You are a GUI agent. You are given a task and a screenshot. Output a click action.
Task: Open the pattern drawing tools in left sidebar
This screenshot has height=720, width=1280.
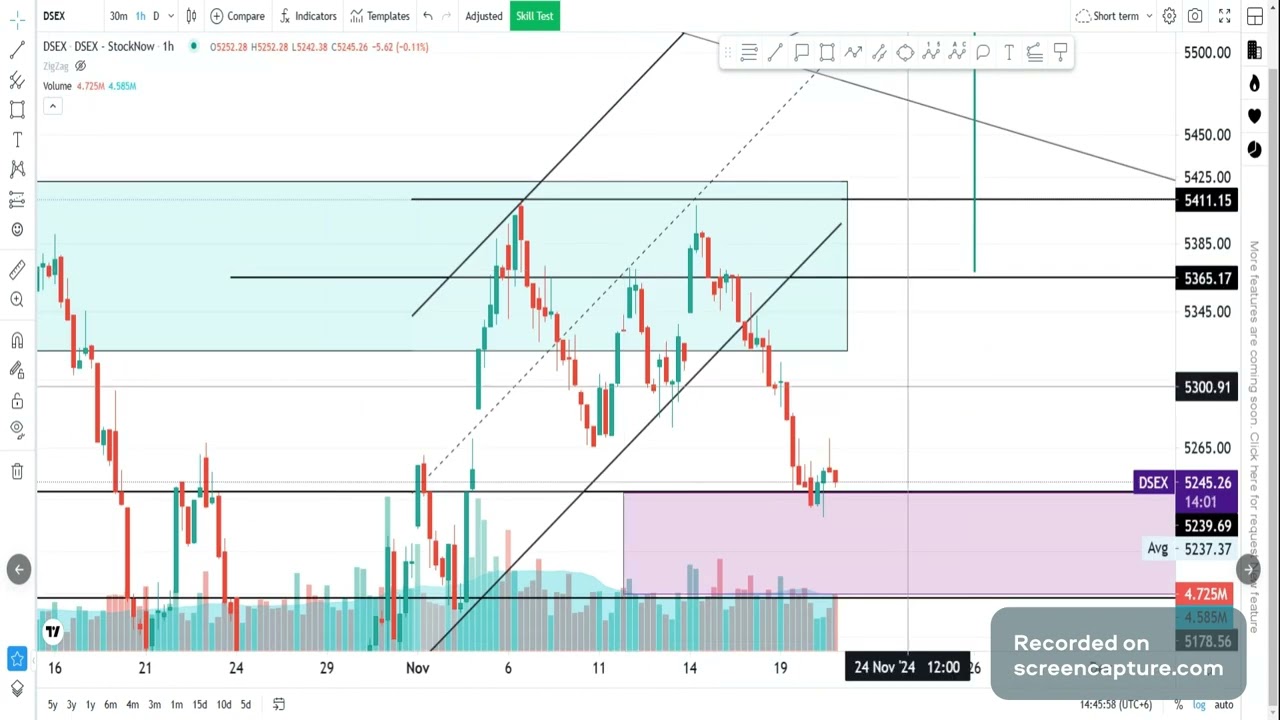[17, 169]
